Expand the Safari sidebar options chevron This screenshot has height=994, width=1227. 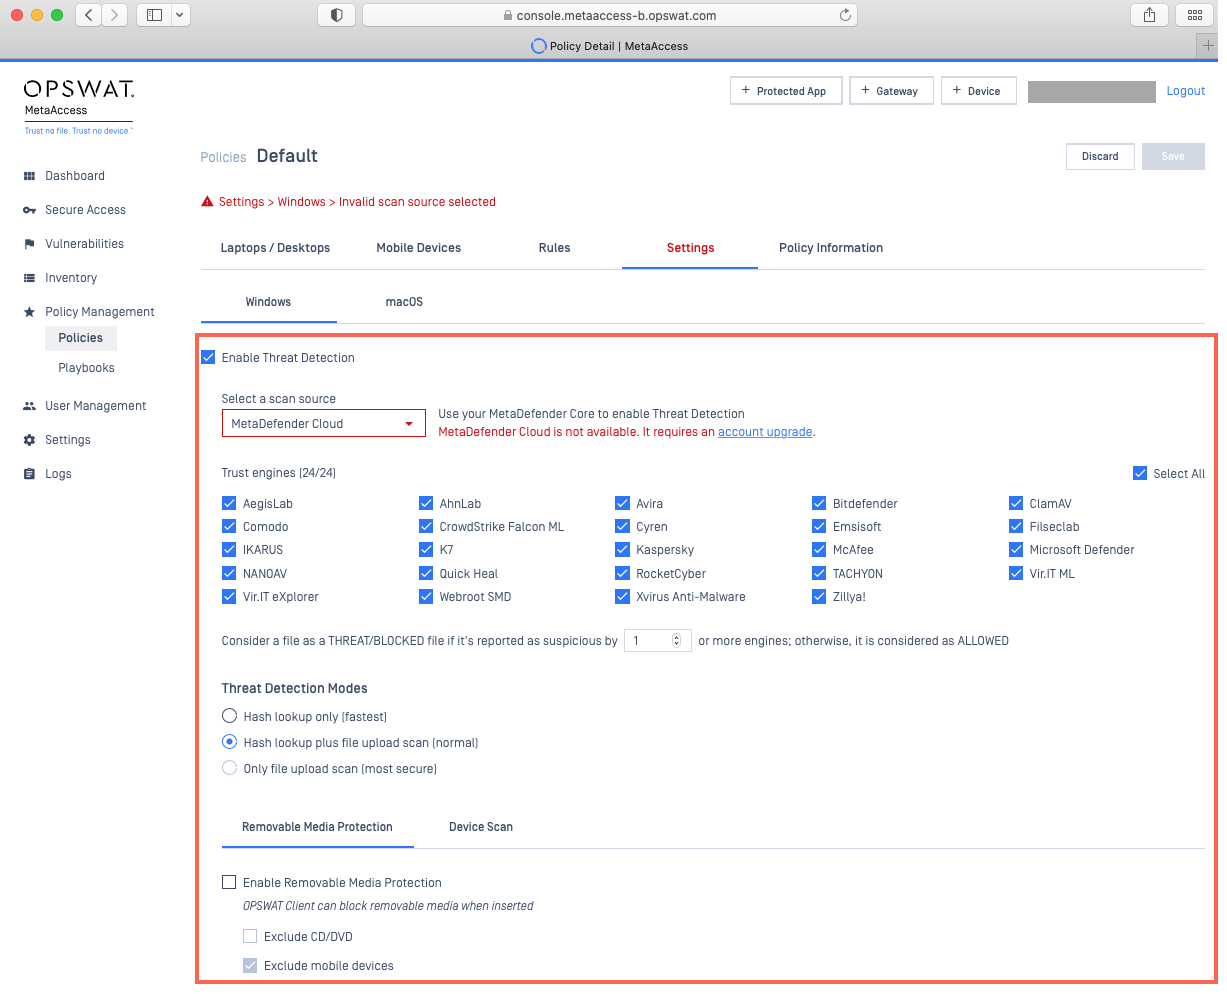pos(180,15)
